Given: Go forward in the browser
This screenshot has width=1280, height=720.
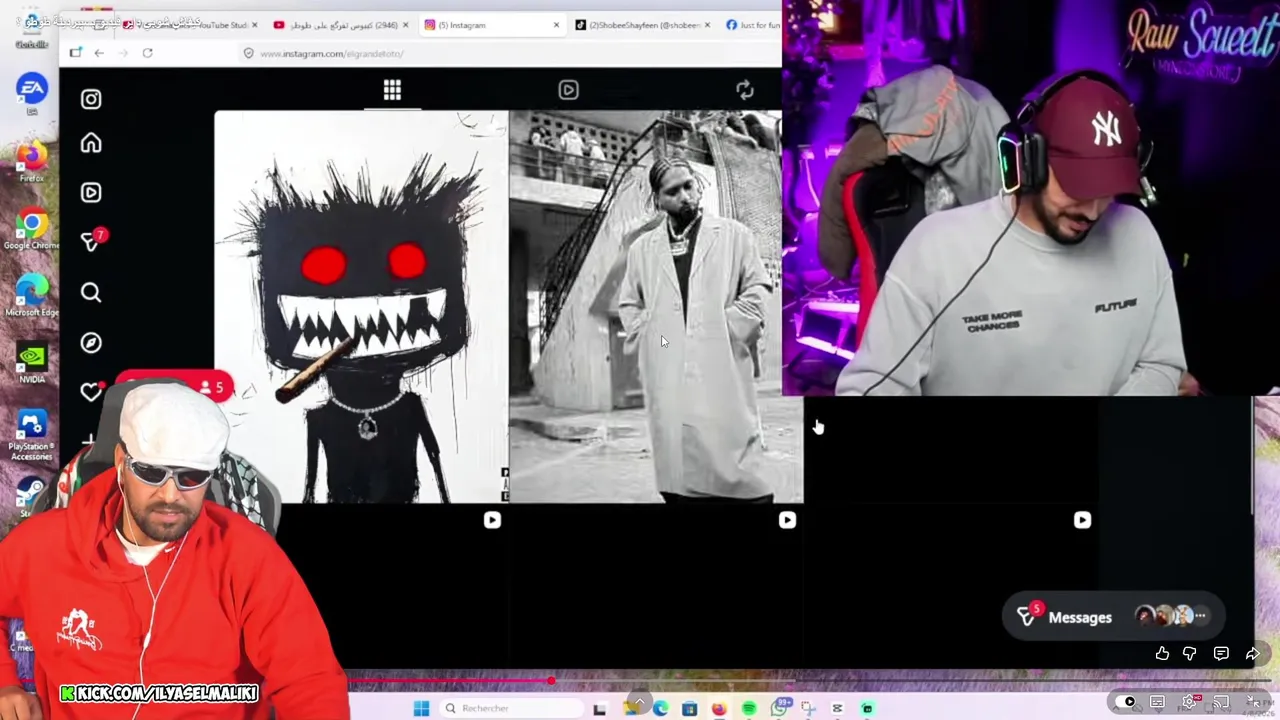Looking at the screenshot, I should [x=123, y=53].
